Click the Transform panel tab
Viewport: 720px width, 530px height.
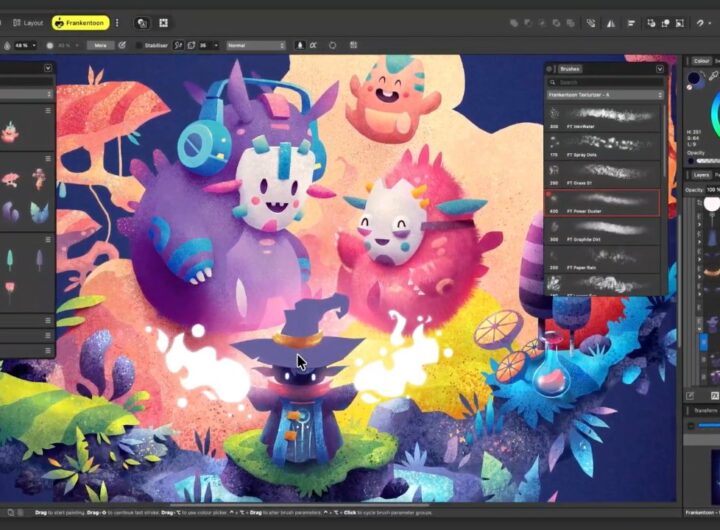coord(706,410)
